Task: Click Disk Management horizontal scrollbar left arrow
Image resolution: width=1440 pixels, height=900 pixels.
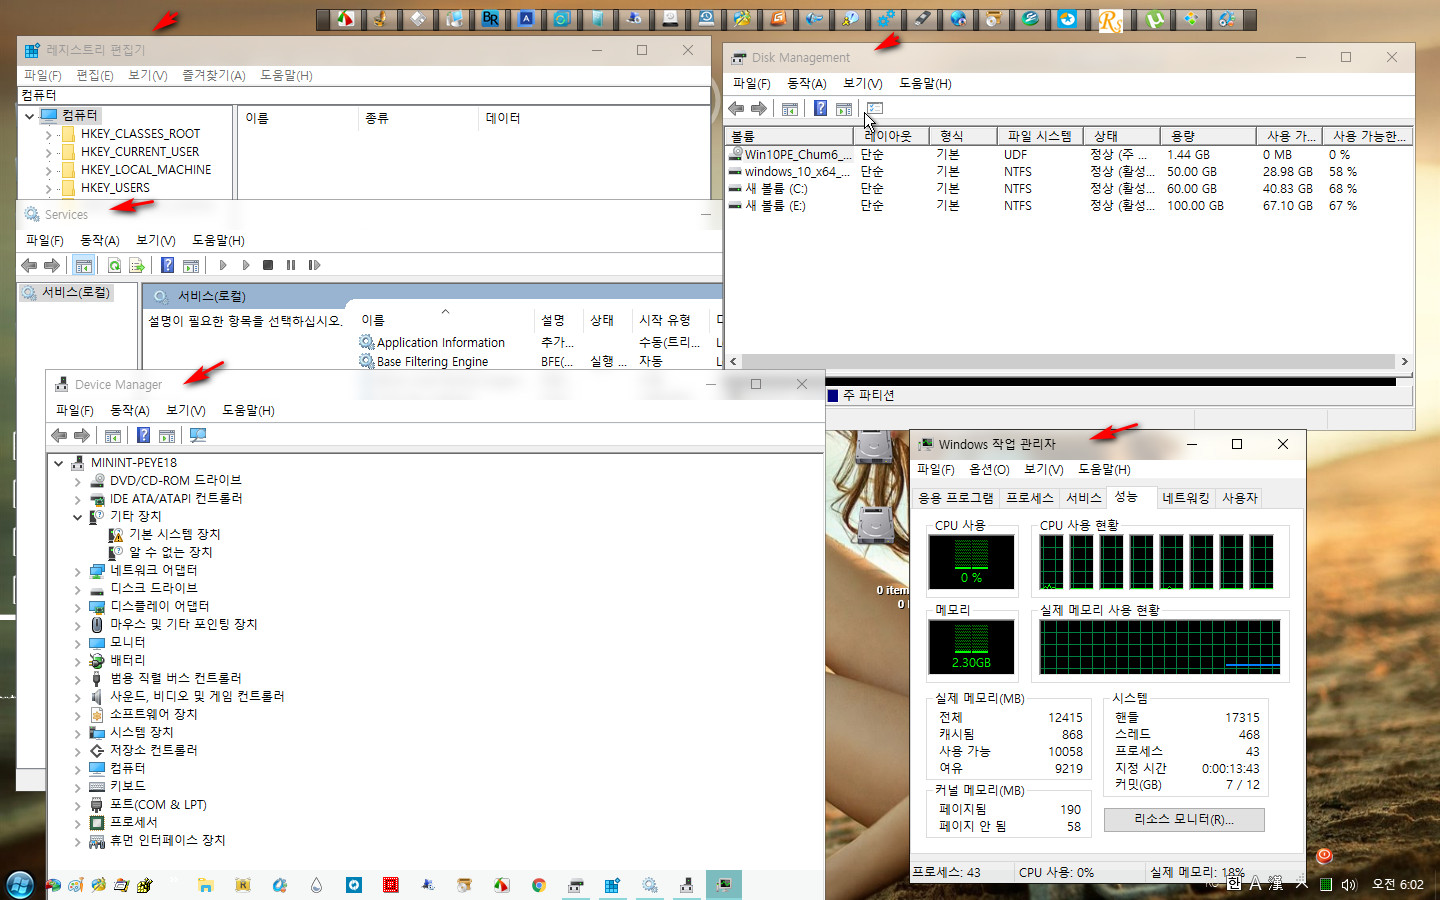Action: [734, 362]
